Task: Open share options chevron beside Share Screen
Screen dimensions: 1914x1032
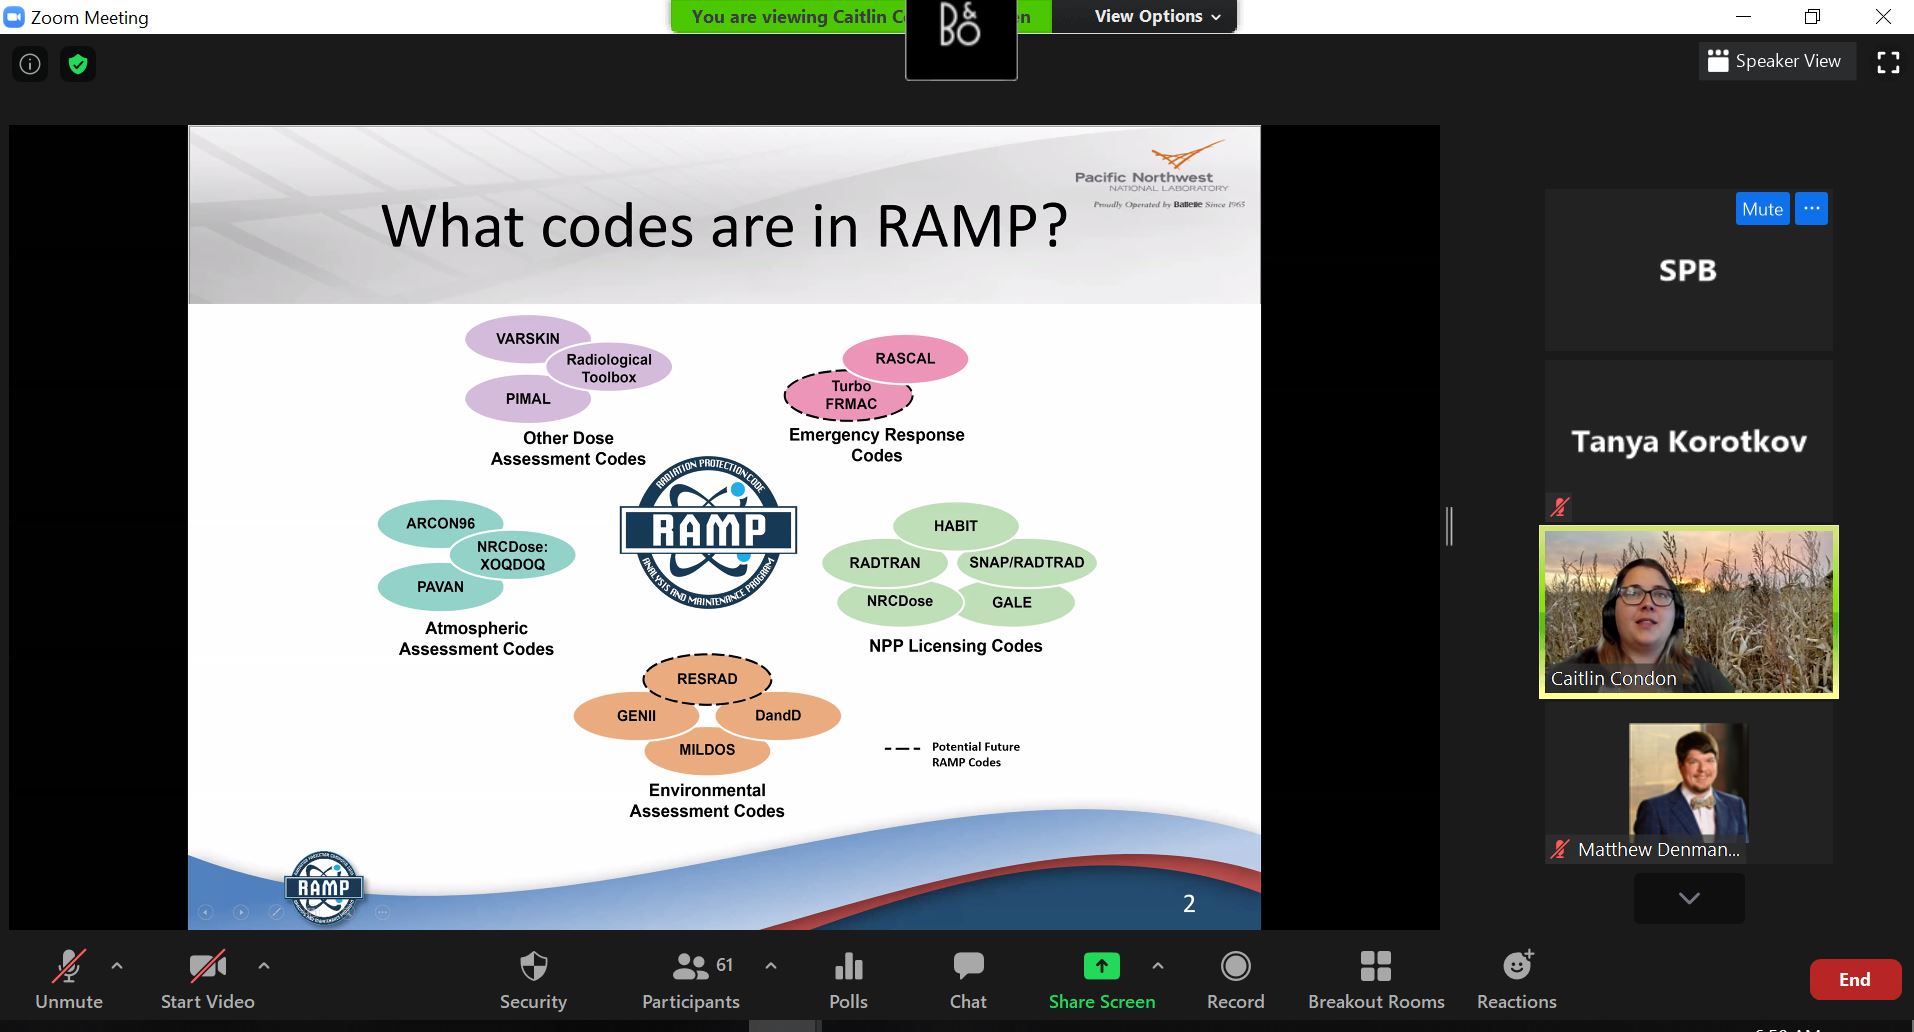Action: (1158, 966)
